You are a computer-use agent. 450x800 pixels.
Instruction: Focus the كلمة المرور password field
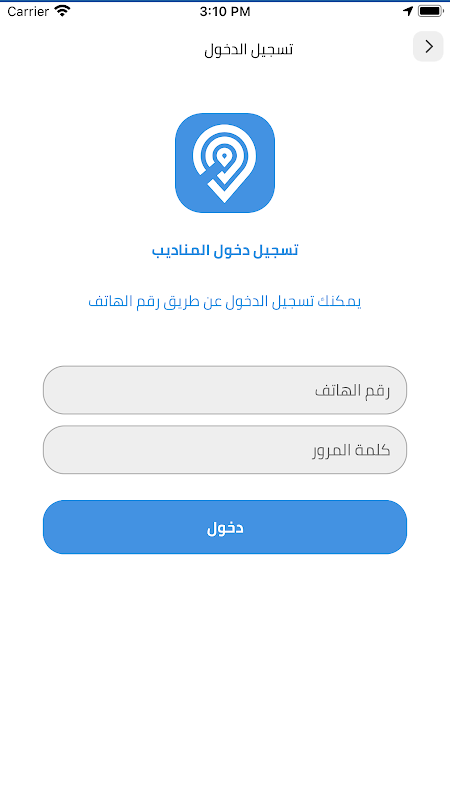(225, 449)
